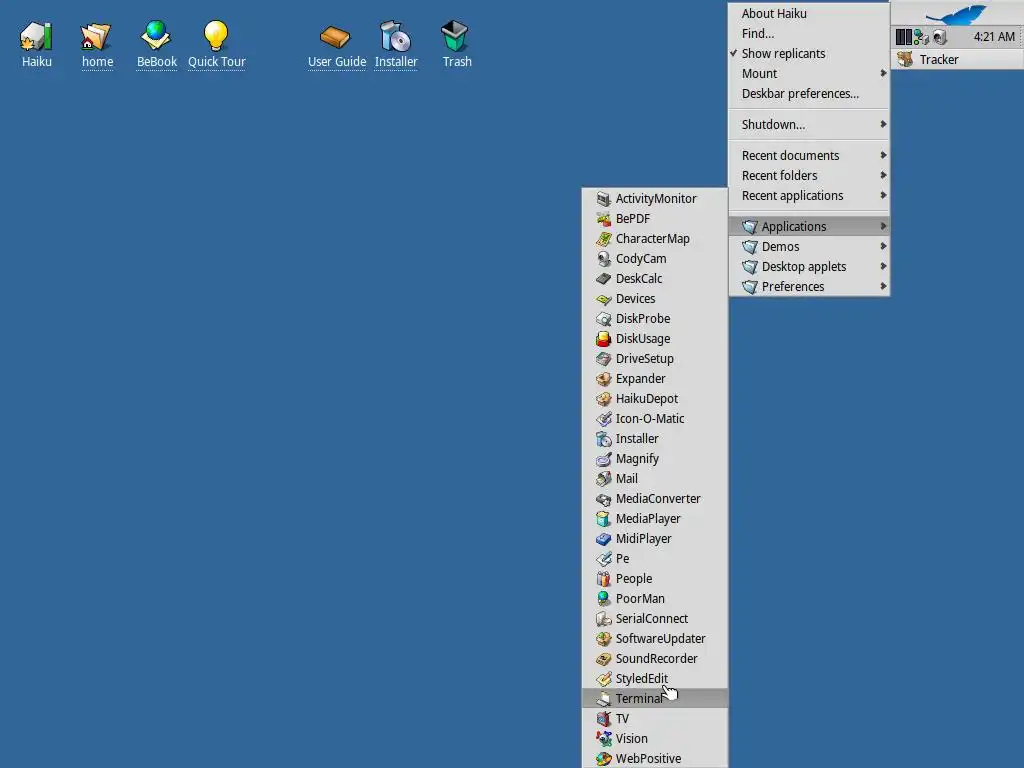Open the BeBook desktop icon
1024x768 pixels.
[157, 44]
